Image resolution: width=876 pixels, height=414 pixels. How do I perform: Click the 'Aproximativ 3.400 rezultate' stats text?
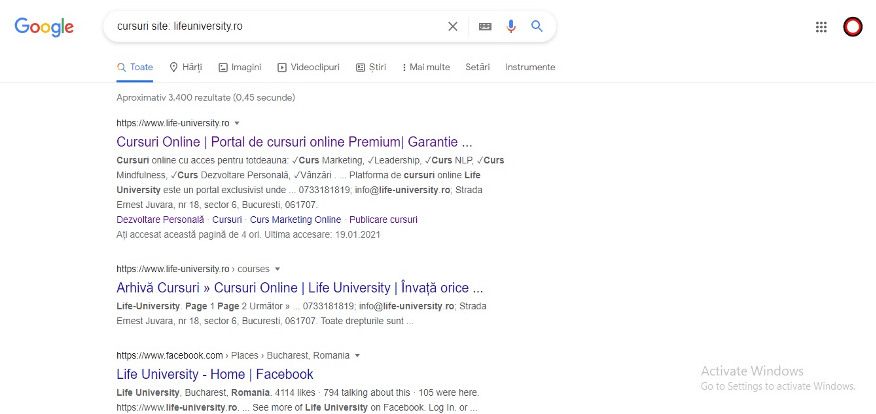pyautogui.click(x=206, y=98)
